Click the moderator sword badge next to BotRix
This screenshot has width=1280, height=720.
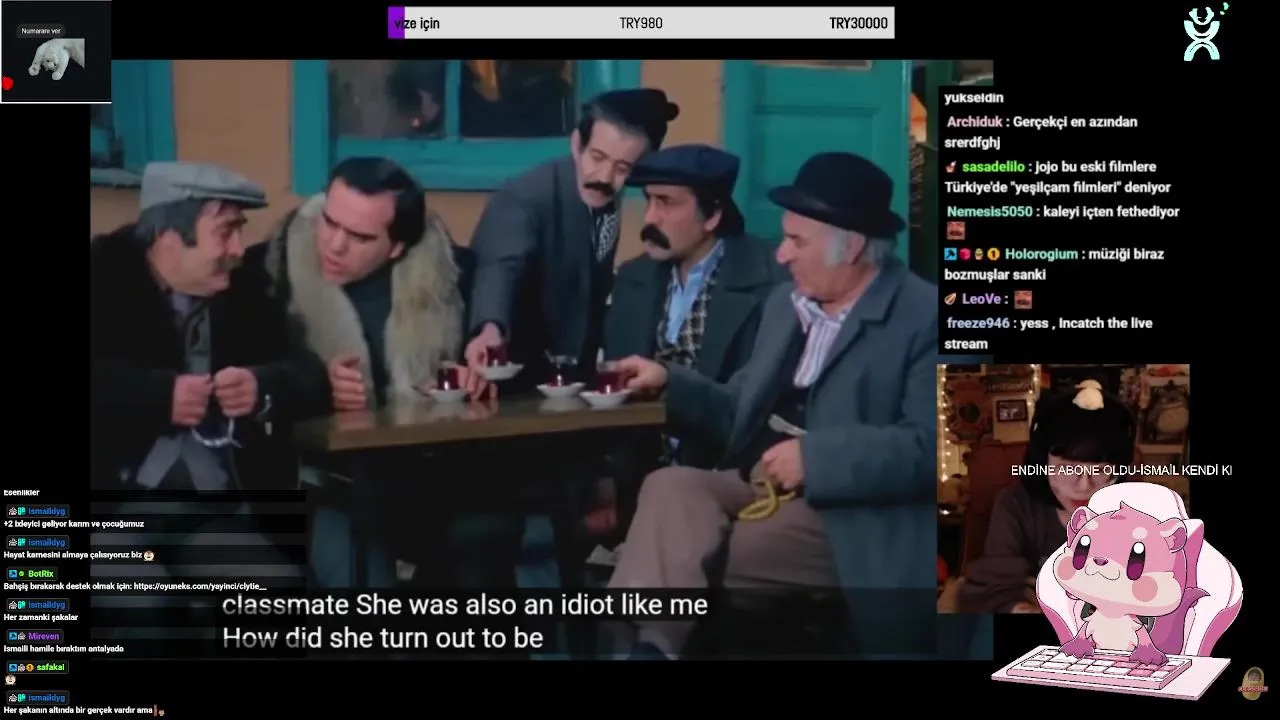(12, 574)
